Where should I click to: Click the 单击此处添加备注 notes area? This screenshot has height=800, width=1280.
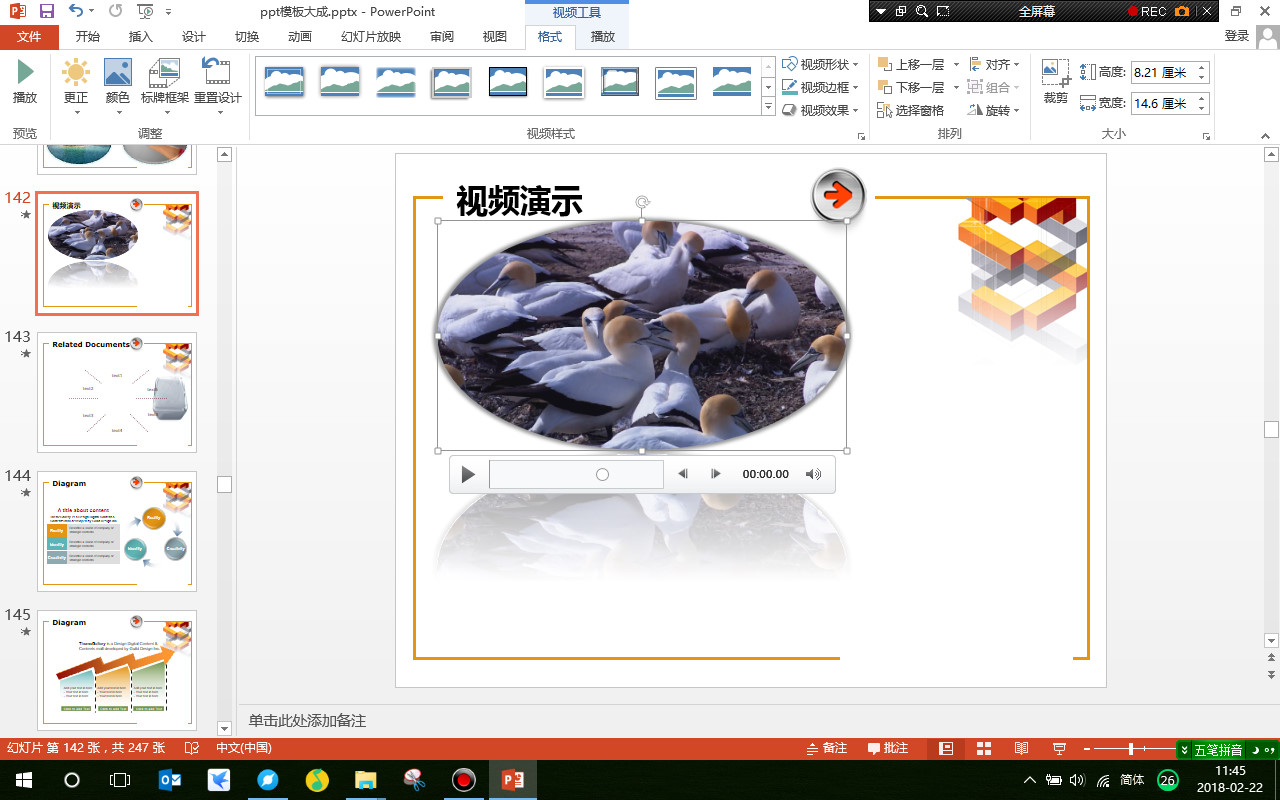pyautogui.click(x=307, y=720)
